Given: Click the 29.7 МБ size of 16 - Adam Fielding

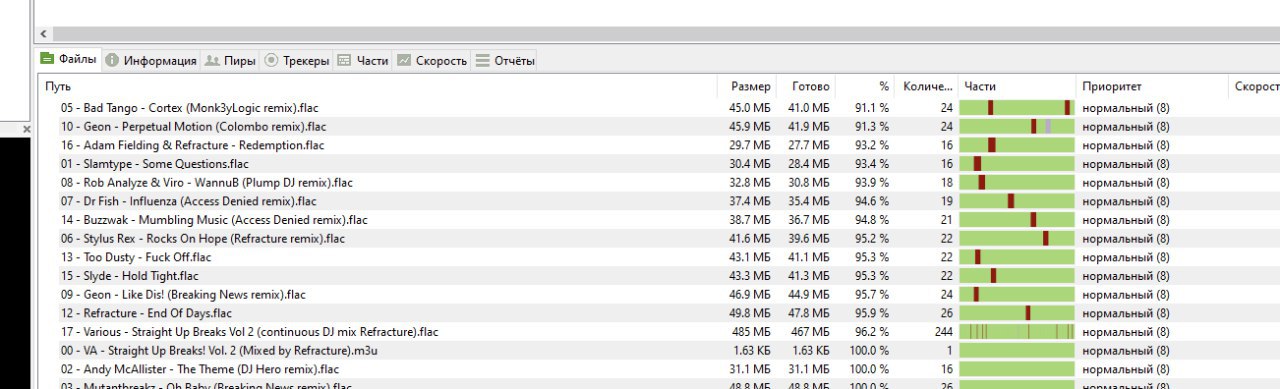Looking at the screenshot, I should click(749, 145).
